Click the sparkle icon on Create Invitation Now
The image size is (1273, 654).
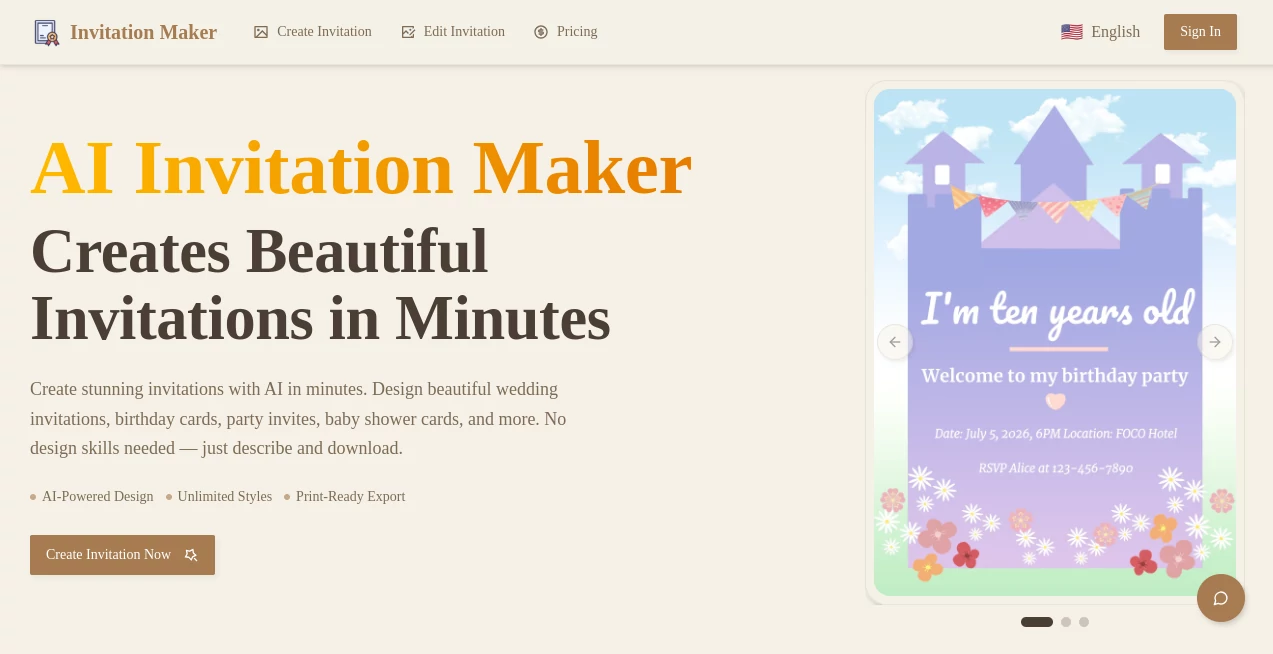190,554
